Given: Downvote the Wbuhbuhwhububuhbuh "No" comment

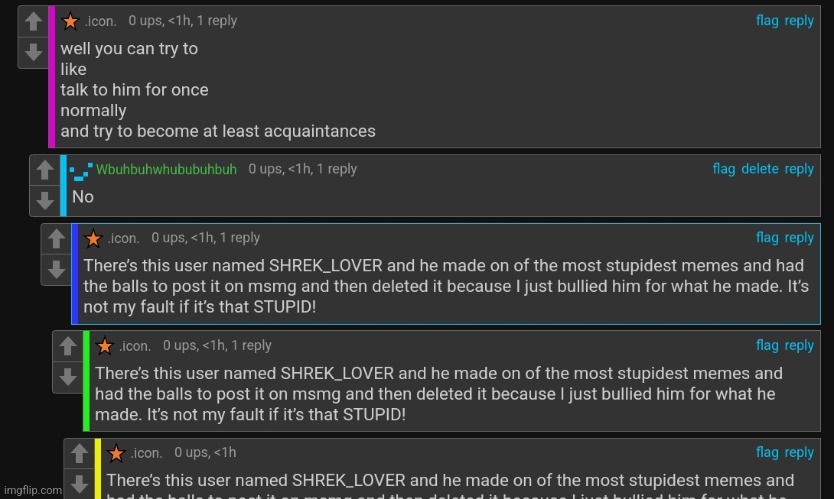Looking at the screenshot, I should (x=44, y=200).
